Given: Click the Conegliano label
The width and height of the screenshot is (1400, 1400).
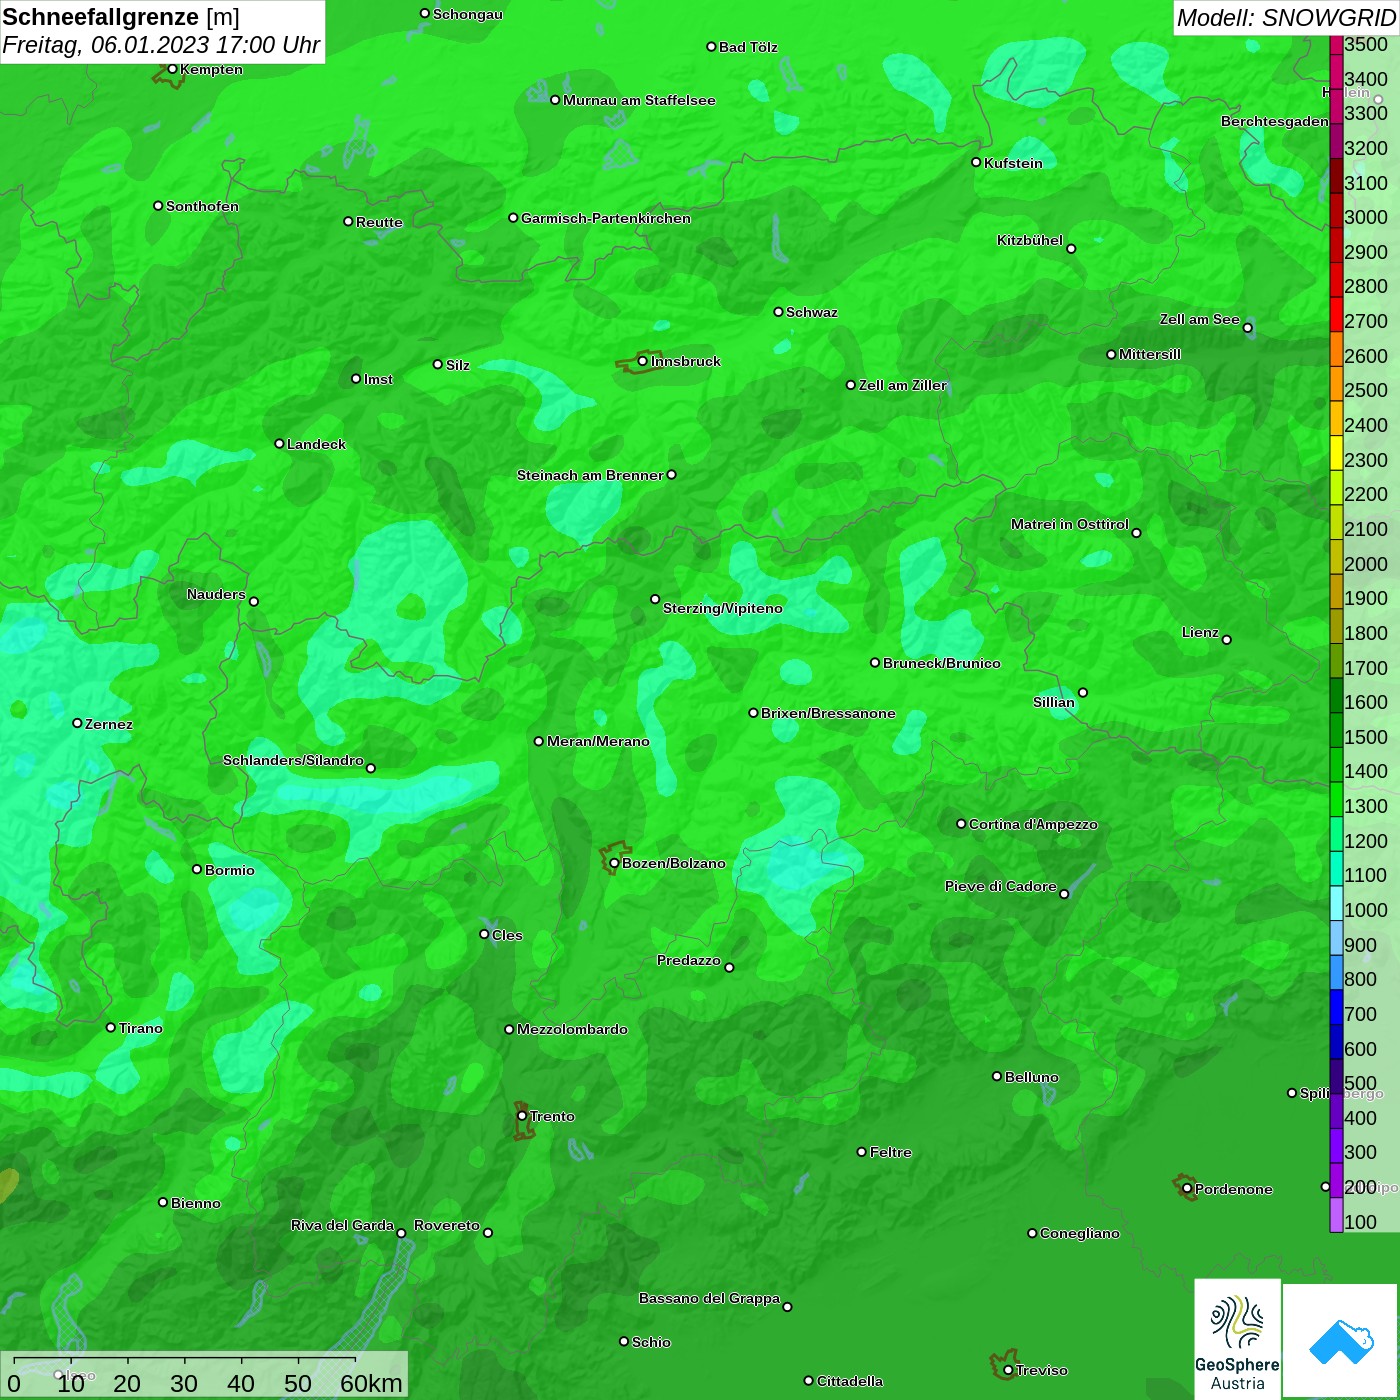Looking at the screenshot, I should (x=1080, y=1233).
